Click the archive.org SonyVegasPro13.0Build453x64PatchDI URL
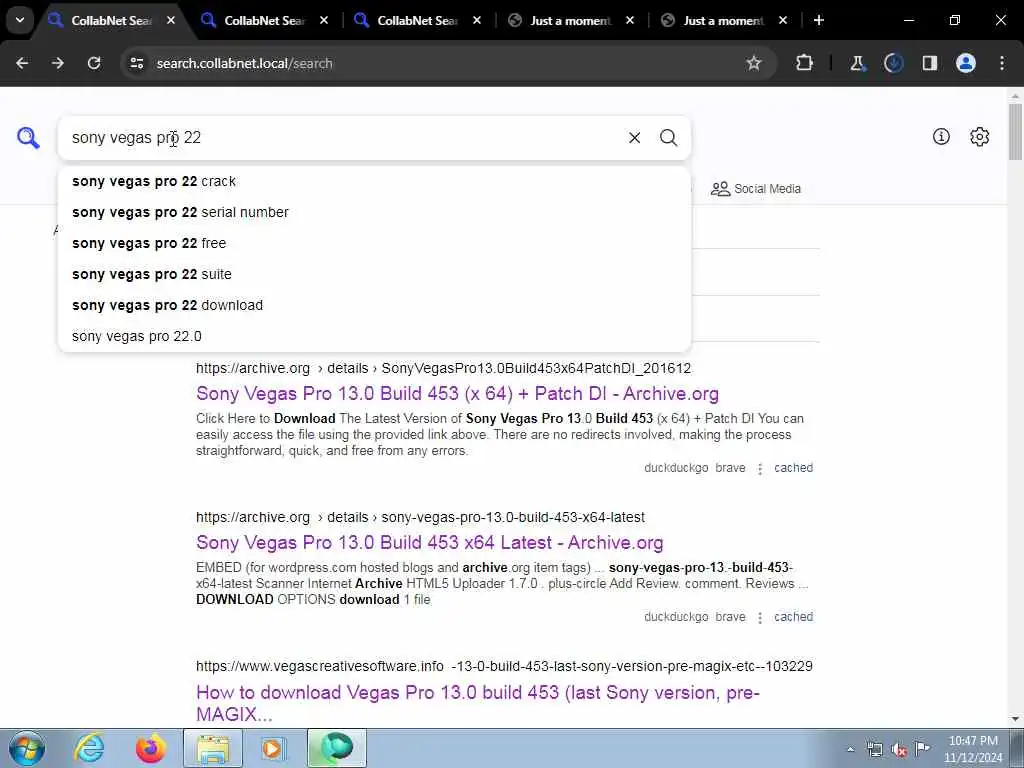 coord(443,368)
